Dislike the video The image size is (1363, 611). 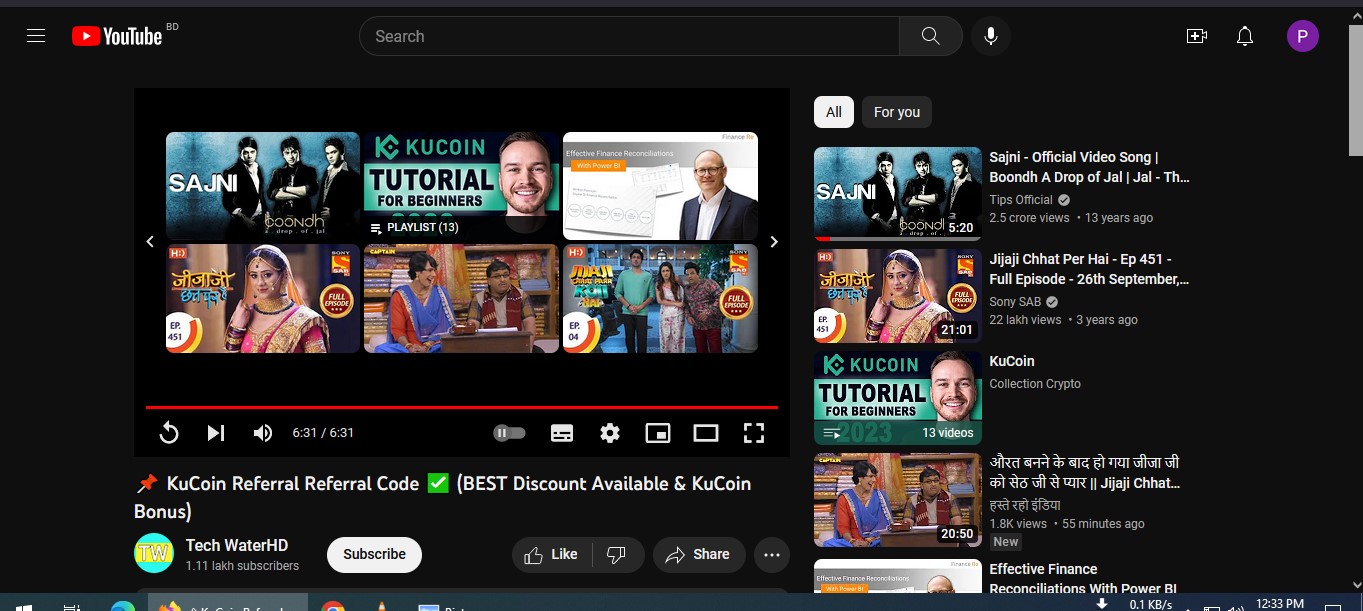coord(617,554)
